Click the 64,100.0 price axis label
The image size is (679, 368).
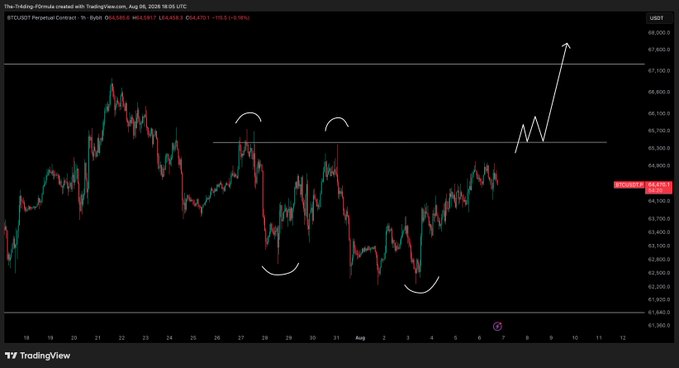(x=659, y=201)
